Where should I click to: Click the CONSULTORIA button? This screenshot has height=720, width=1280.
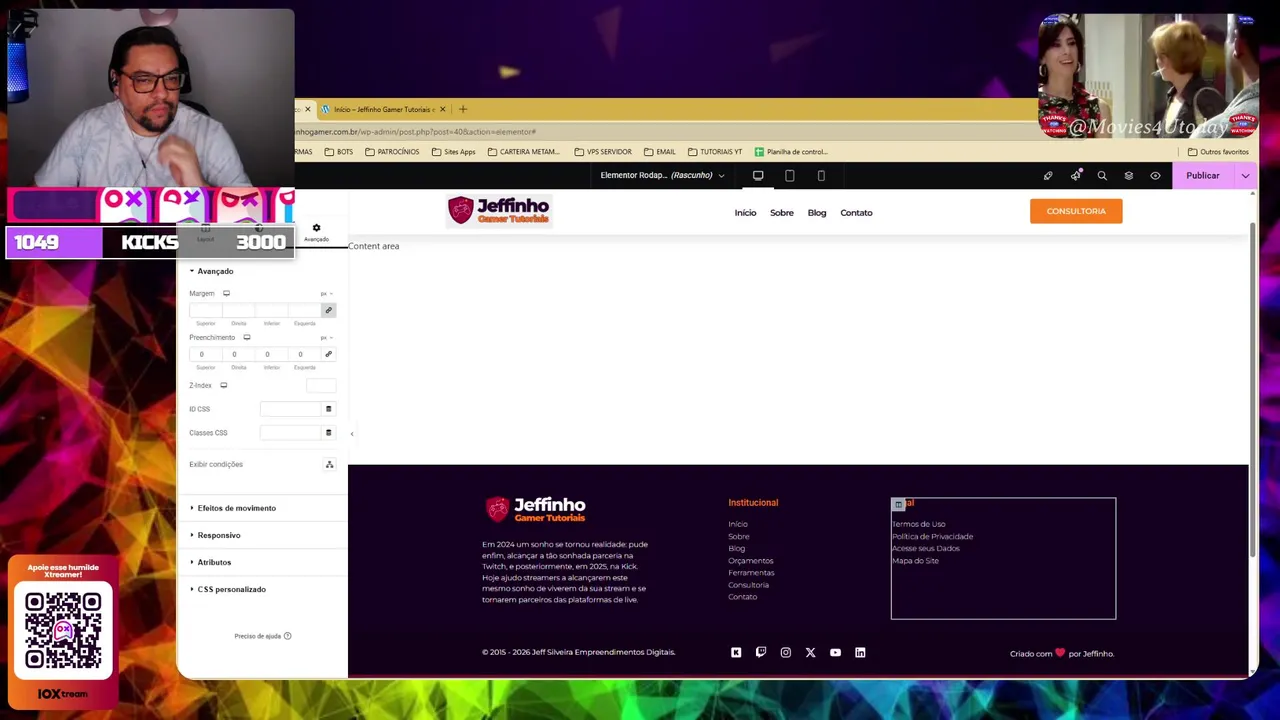(1076, 211)
